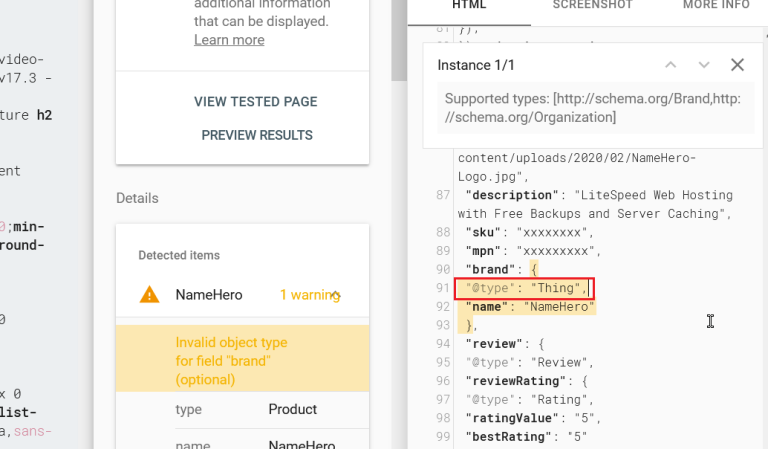The image size is (768, 449).
Task: Click the Instance 1/1 title
Action: (476, 65)
